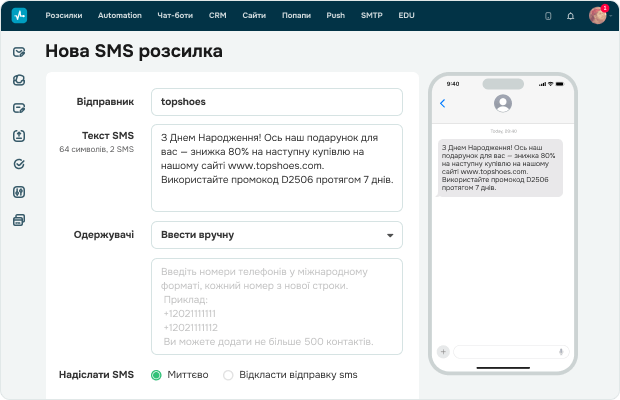
Task: Tap the back arrow in phone preview
Action: 443,103
